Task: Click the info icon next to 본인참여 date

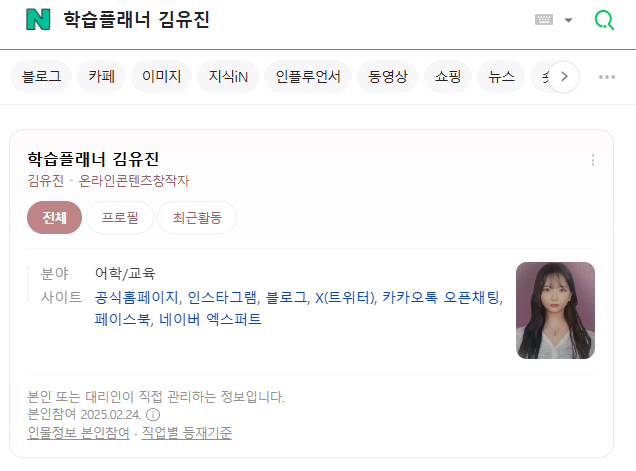Action: tap(153, 415)
